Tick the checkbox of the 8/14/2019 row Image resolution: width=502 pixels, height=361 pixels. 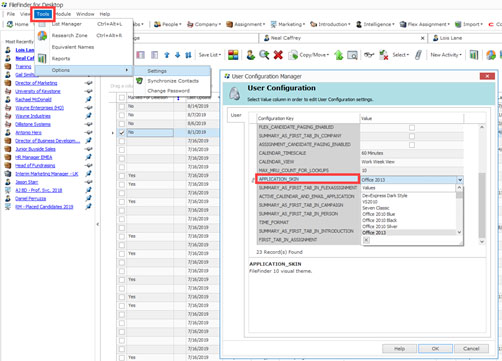[x=122, y=106]
